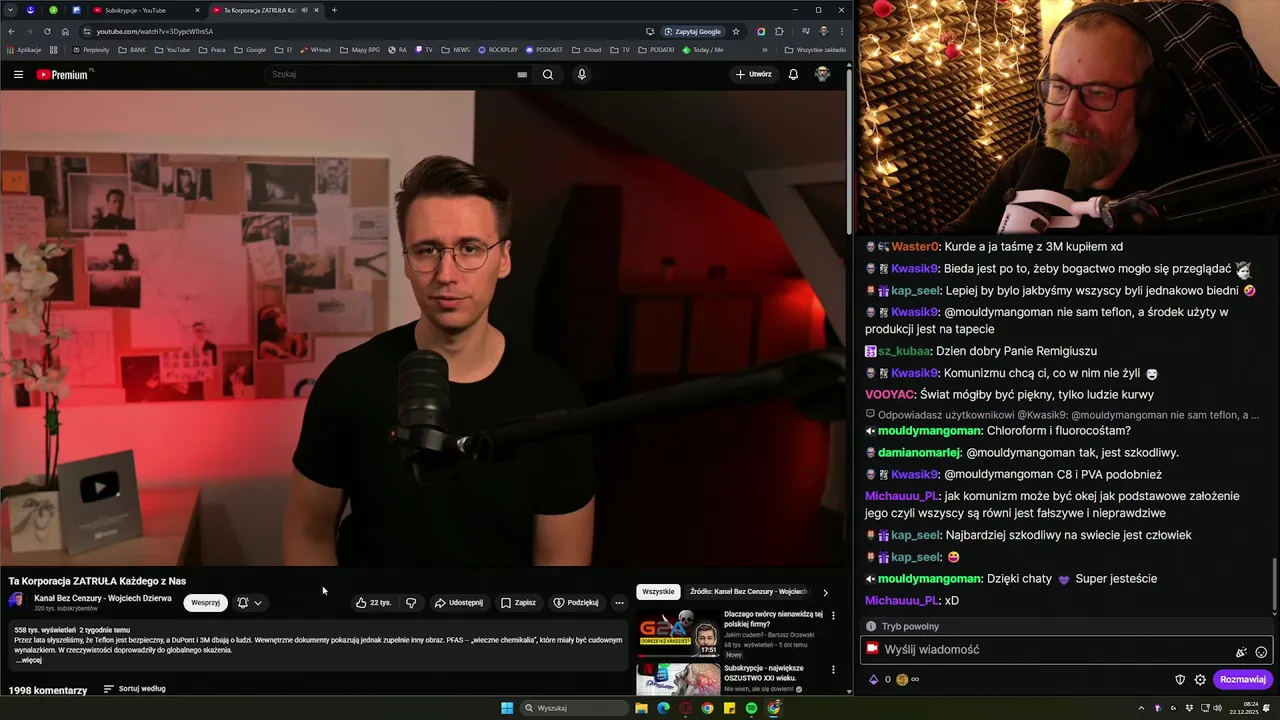Open Bits diamond icon in chat
This screenshot has height=720, width=1280.
[x=873, y=679]
